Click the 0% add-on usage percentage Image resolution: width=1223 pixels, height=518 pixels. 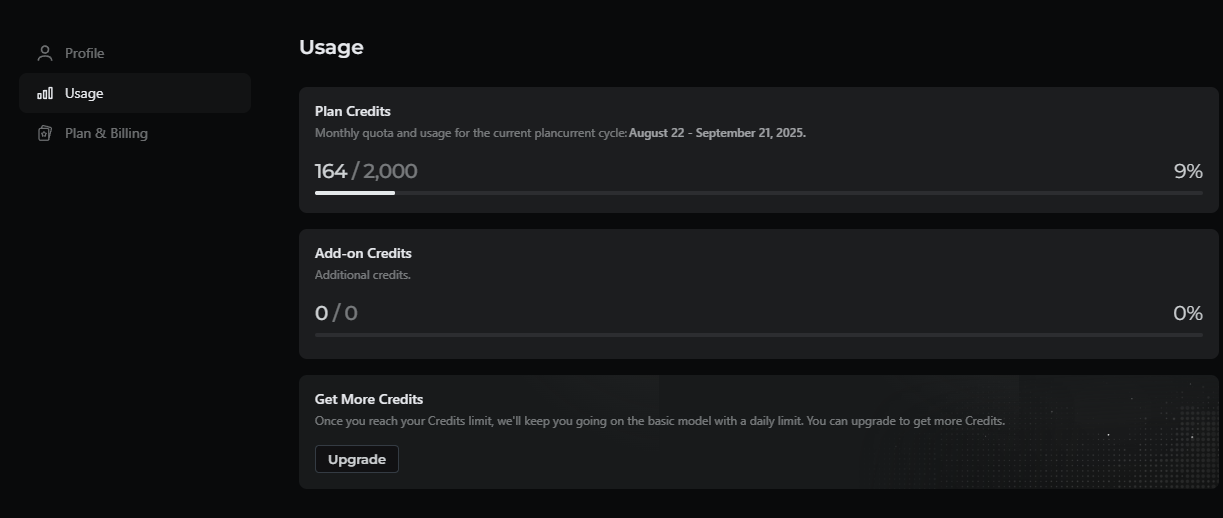tap(1187, 313)
